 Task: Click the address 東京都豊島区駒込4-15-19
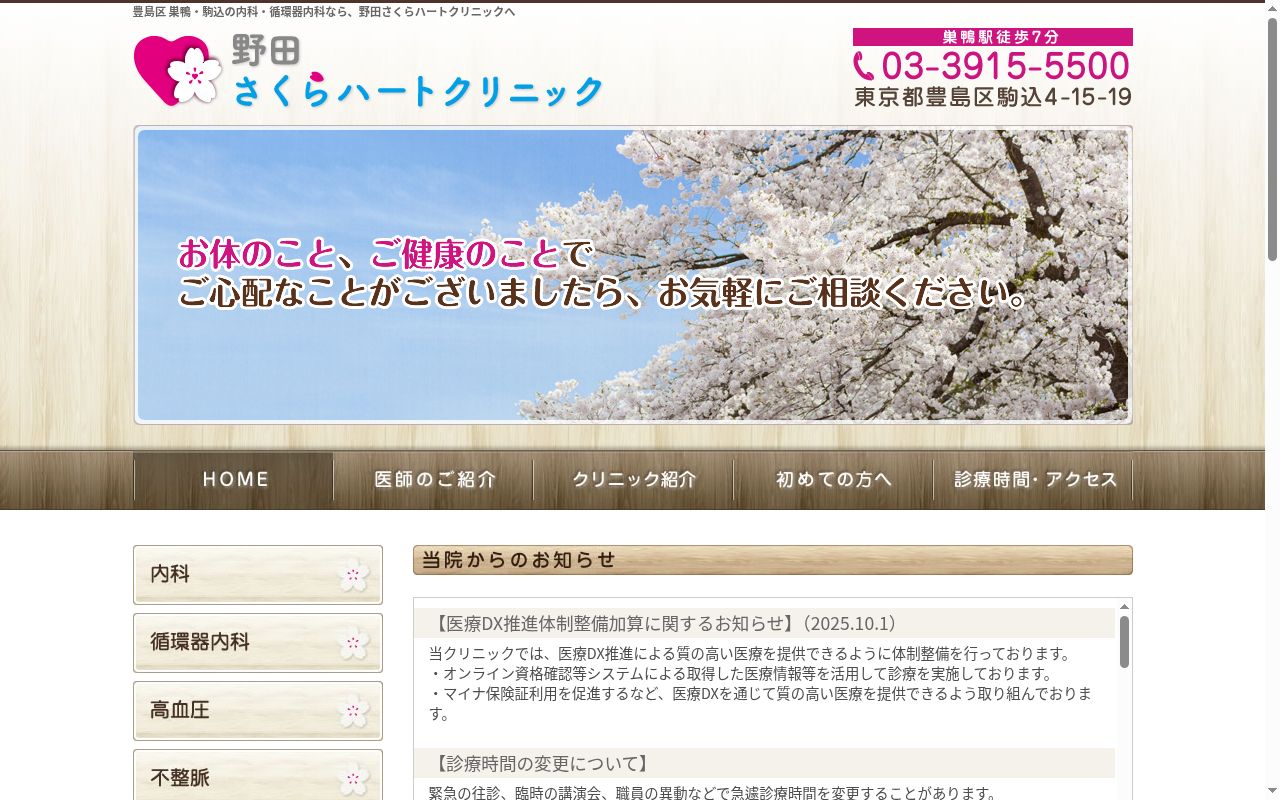click(x=993, y=97)
